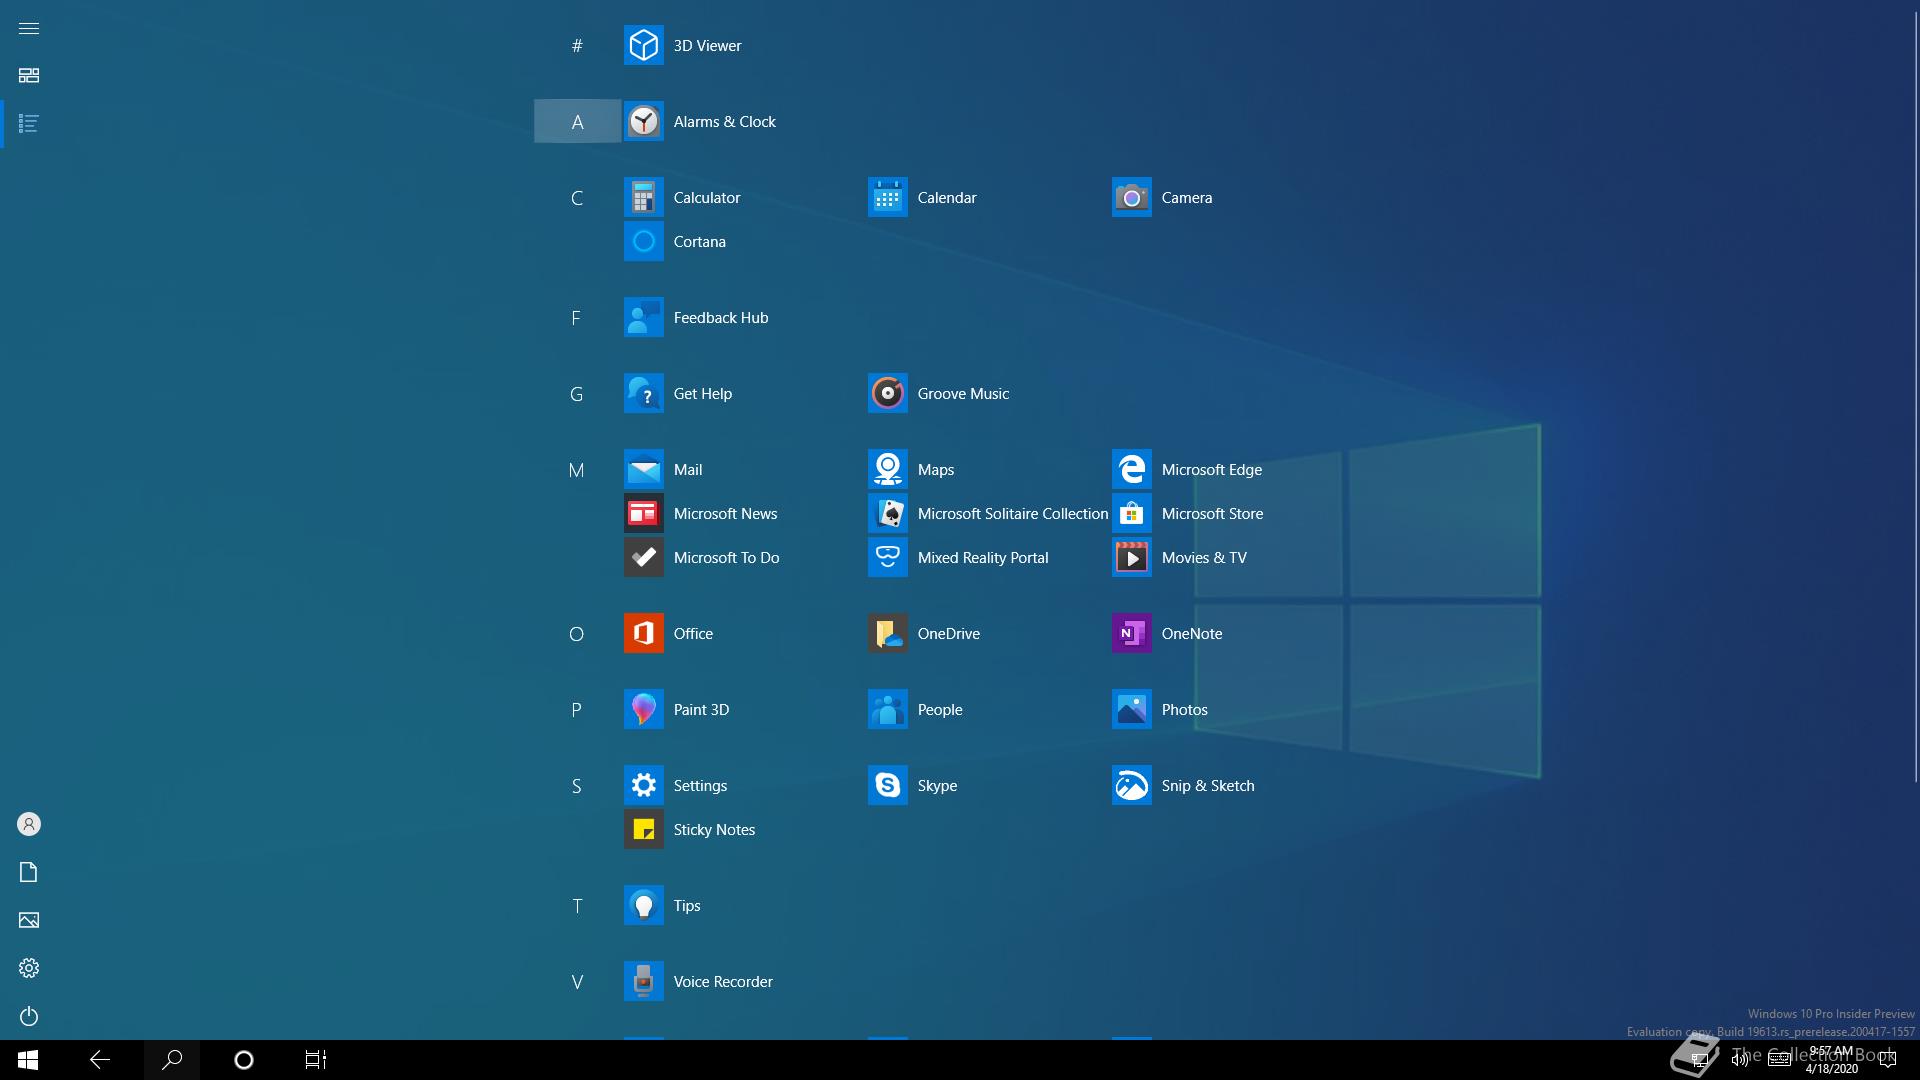
Task: Click the "Feedback Hub" label
Action: (721, 317)
